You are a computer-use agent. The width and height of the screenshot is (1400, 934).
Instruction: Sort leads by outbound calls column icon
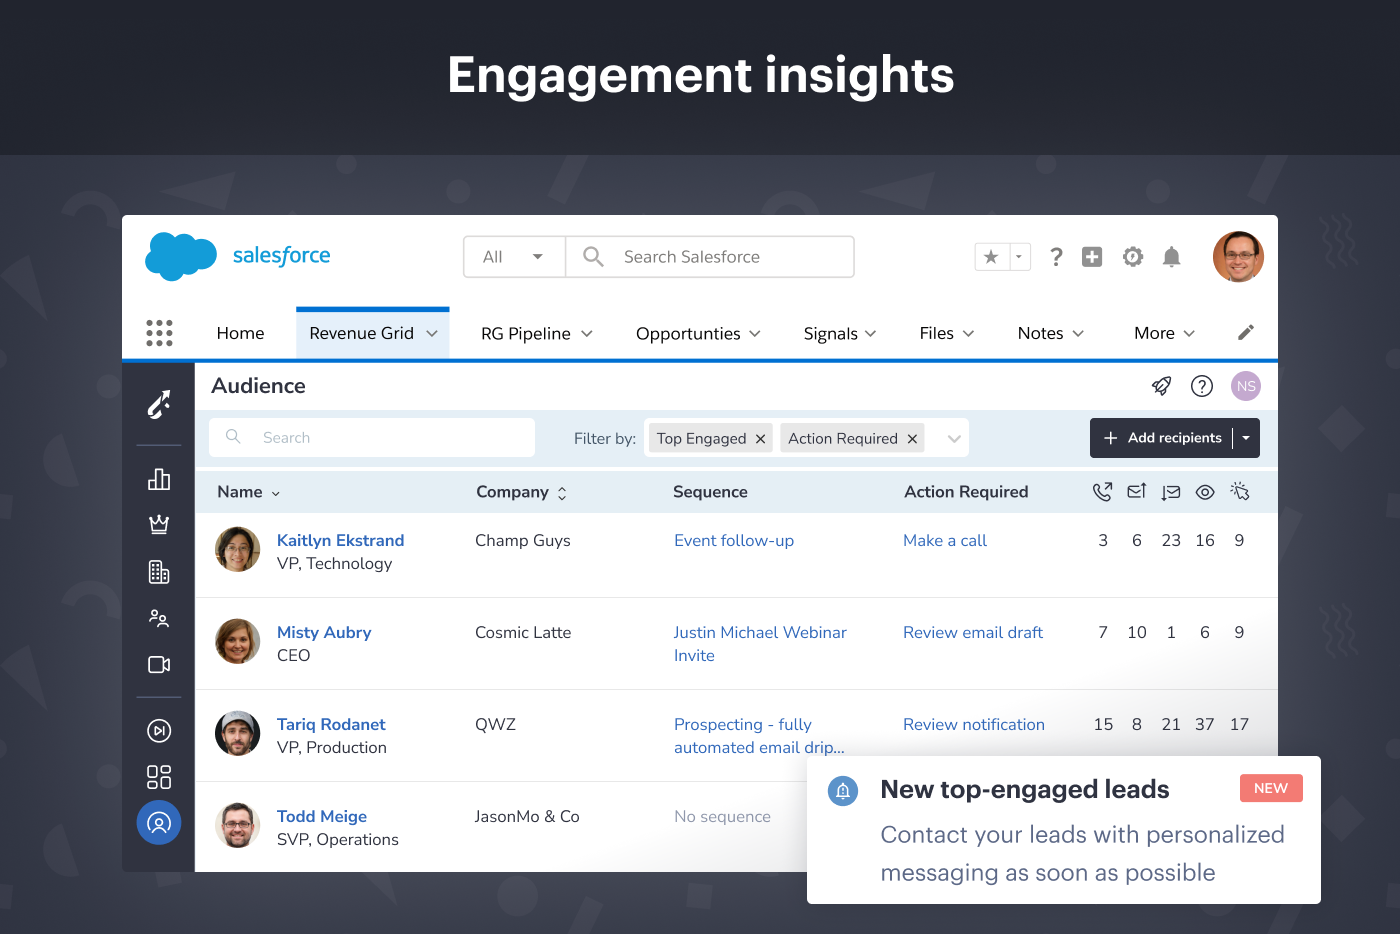click(1102, 491)
